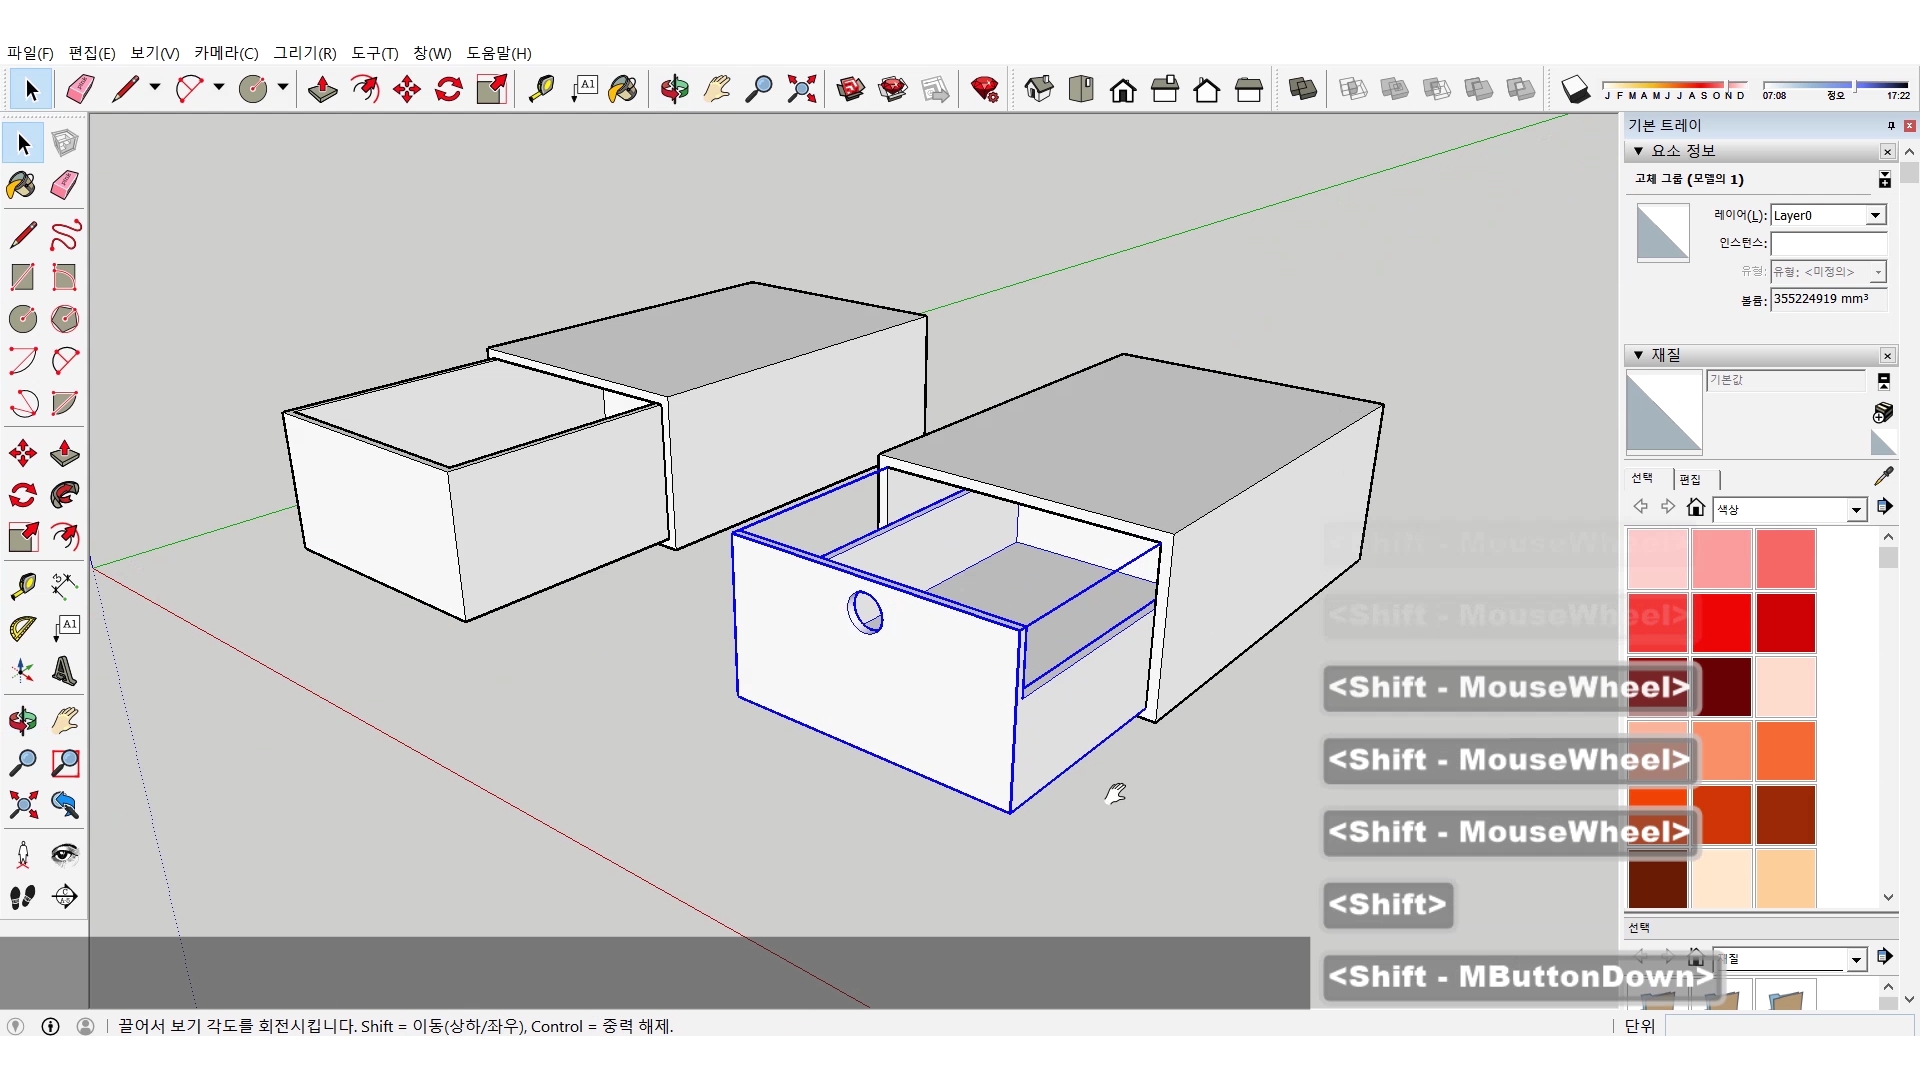
Task: Open the Layer0 dropdown list
Action: (x=1875, y=215)
